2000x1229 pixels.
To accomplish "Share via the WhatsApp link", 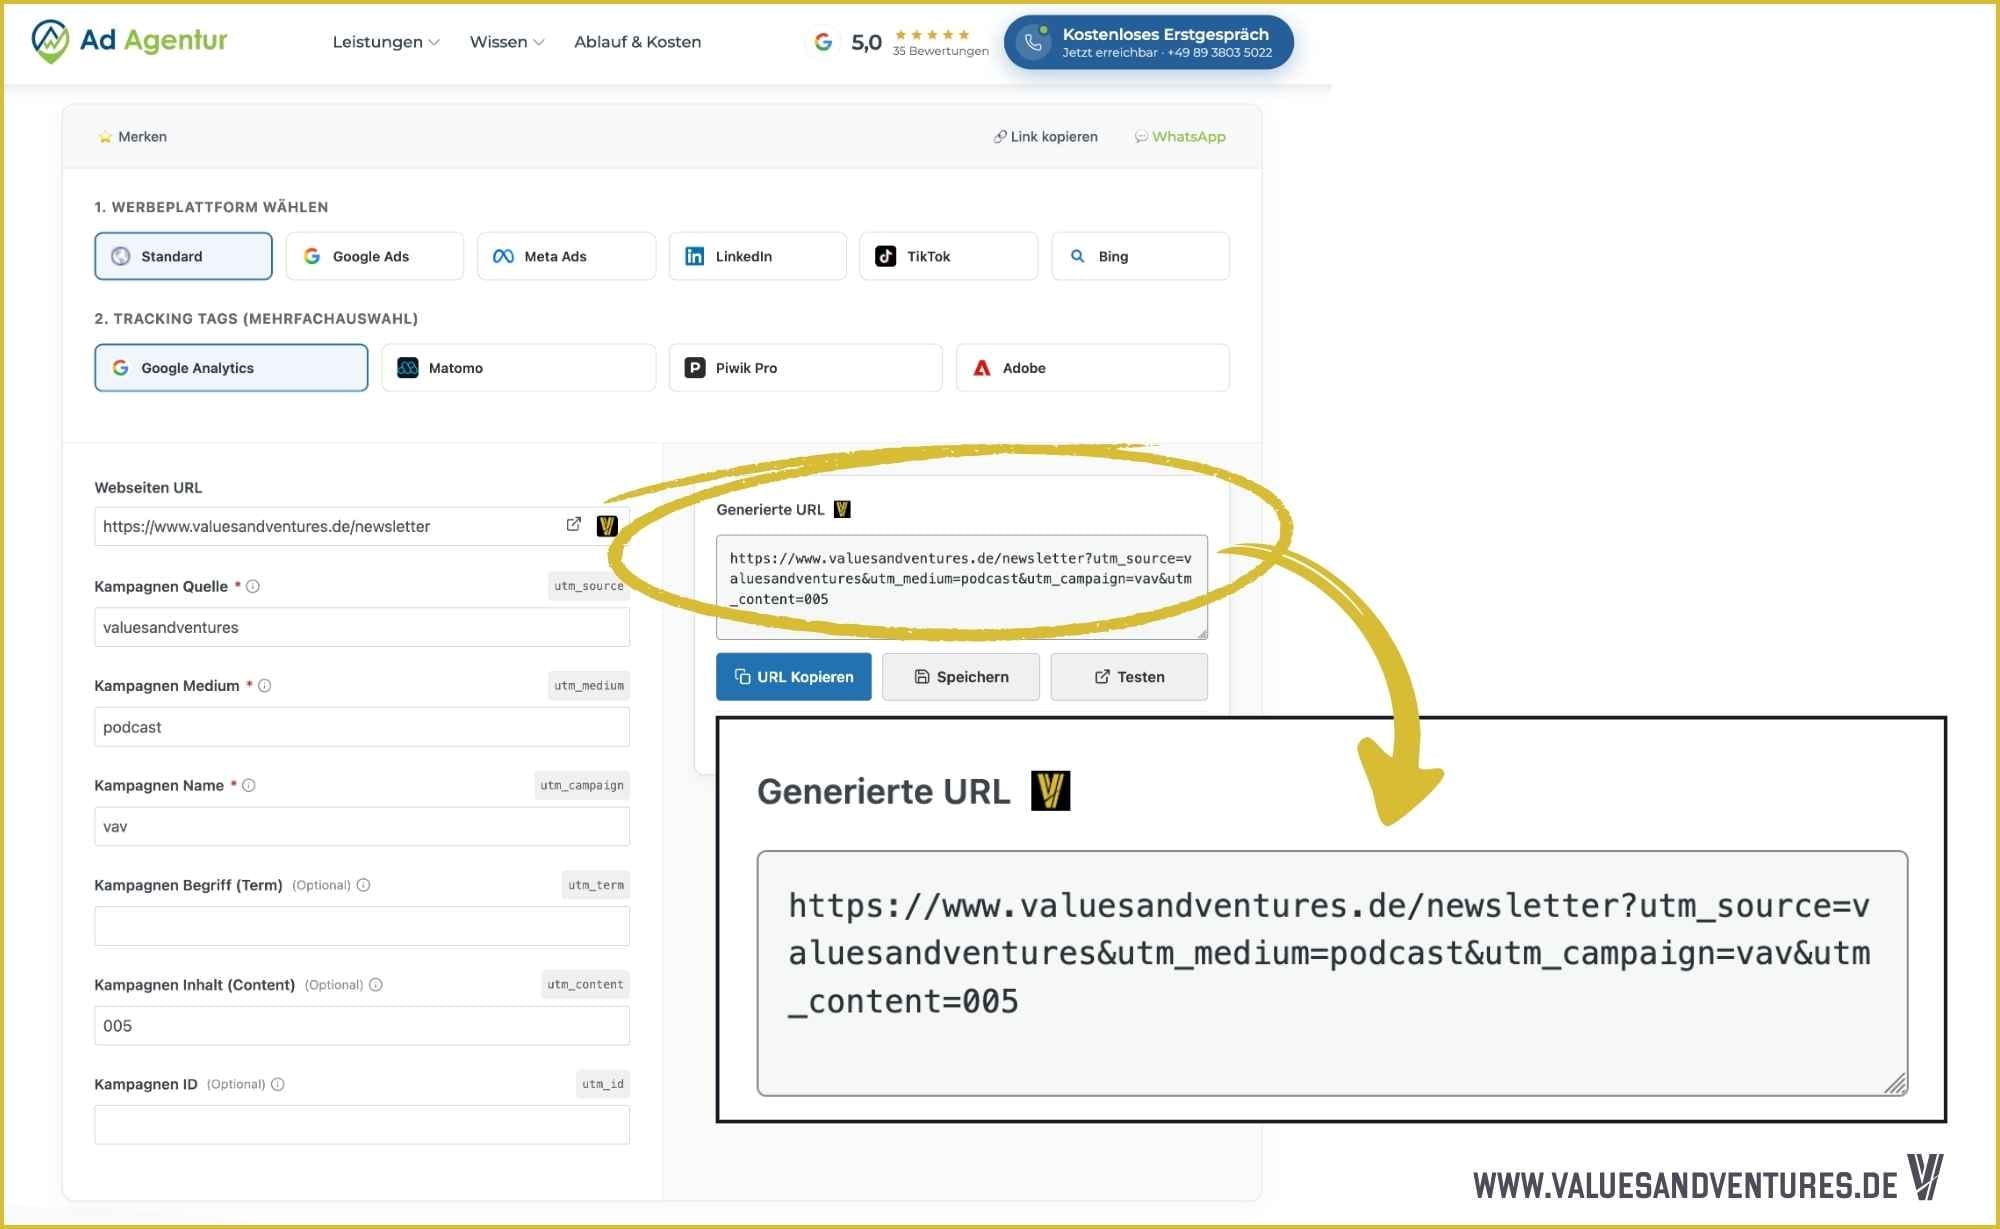I will (x=1180, y=137).
